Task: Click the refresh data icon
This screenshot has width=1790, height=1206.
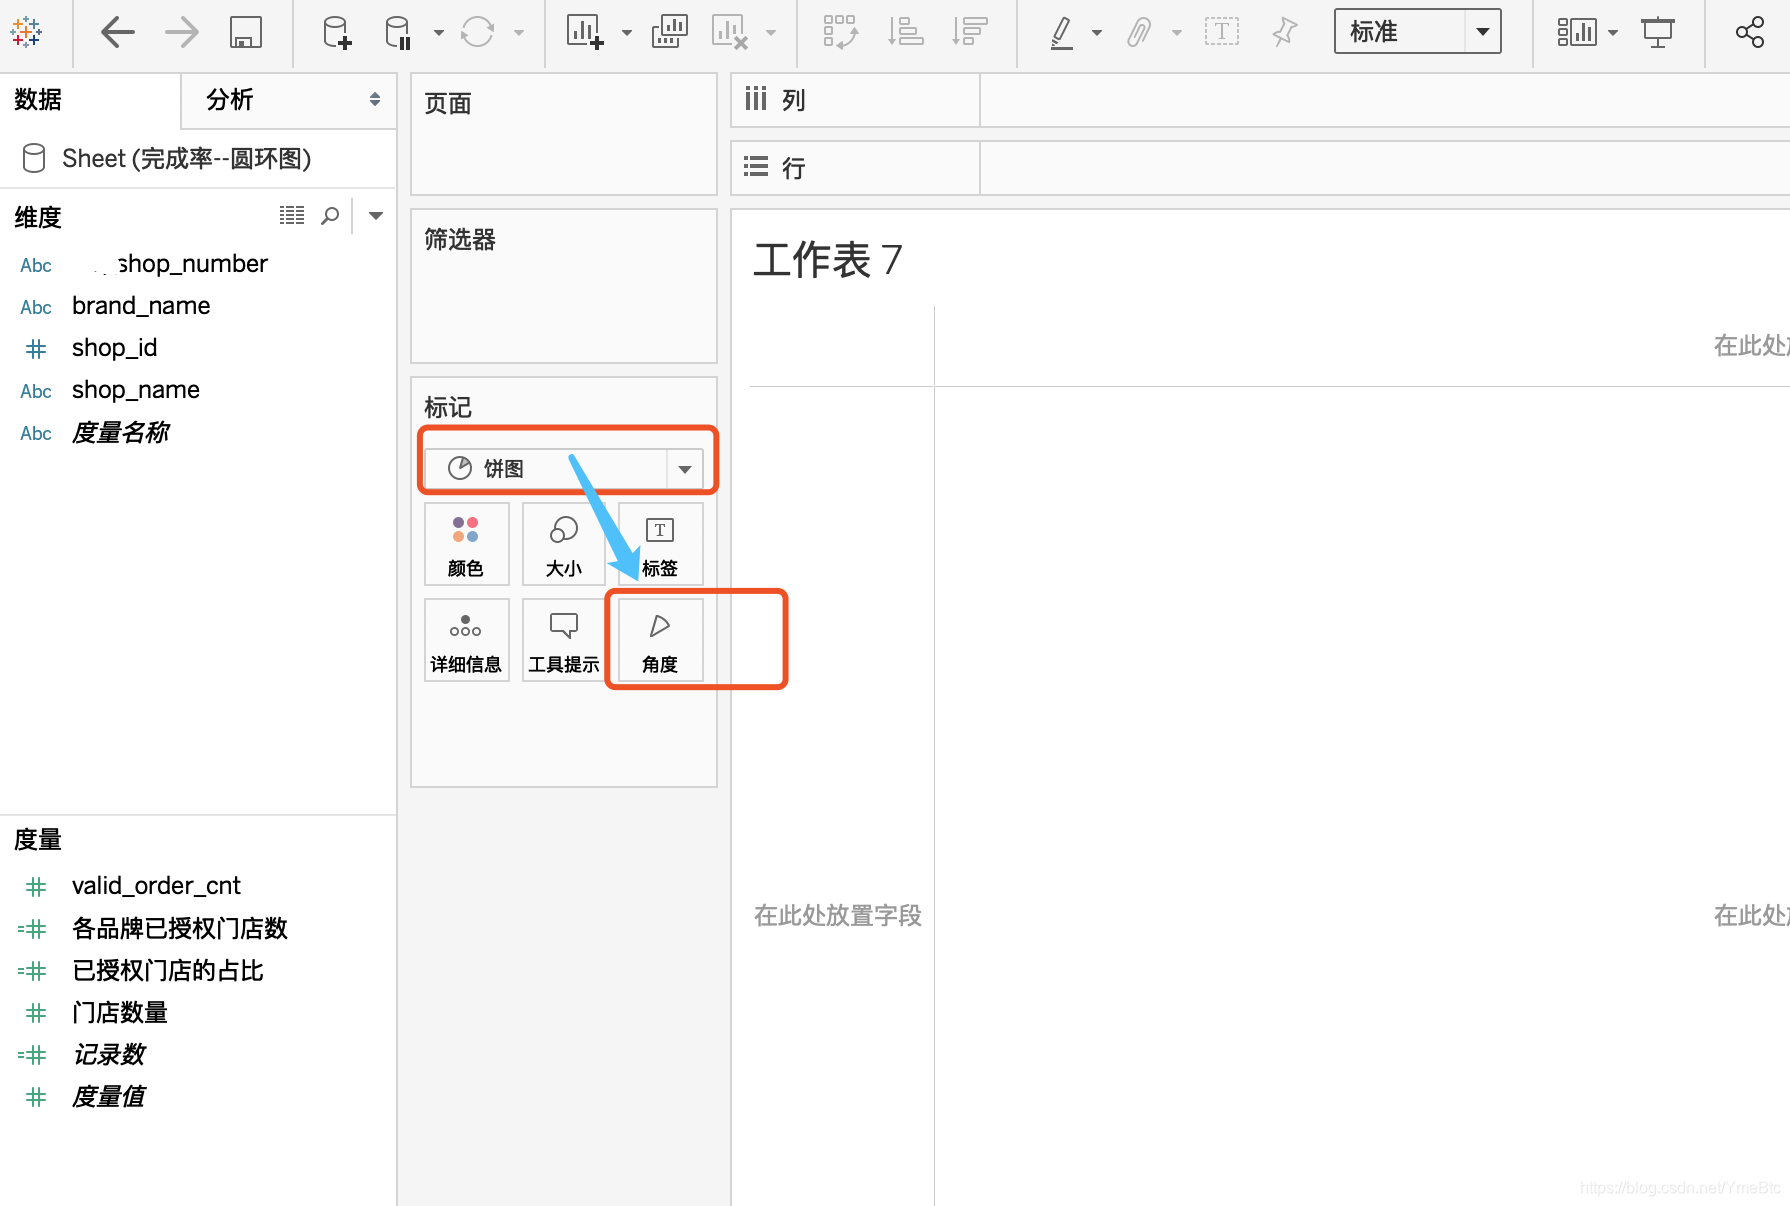Action: coord(478,32)
